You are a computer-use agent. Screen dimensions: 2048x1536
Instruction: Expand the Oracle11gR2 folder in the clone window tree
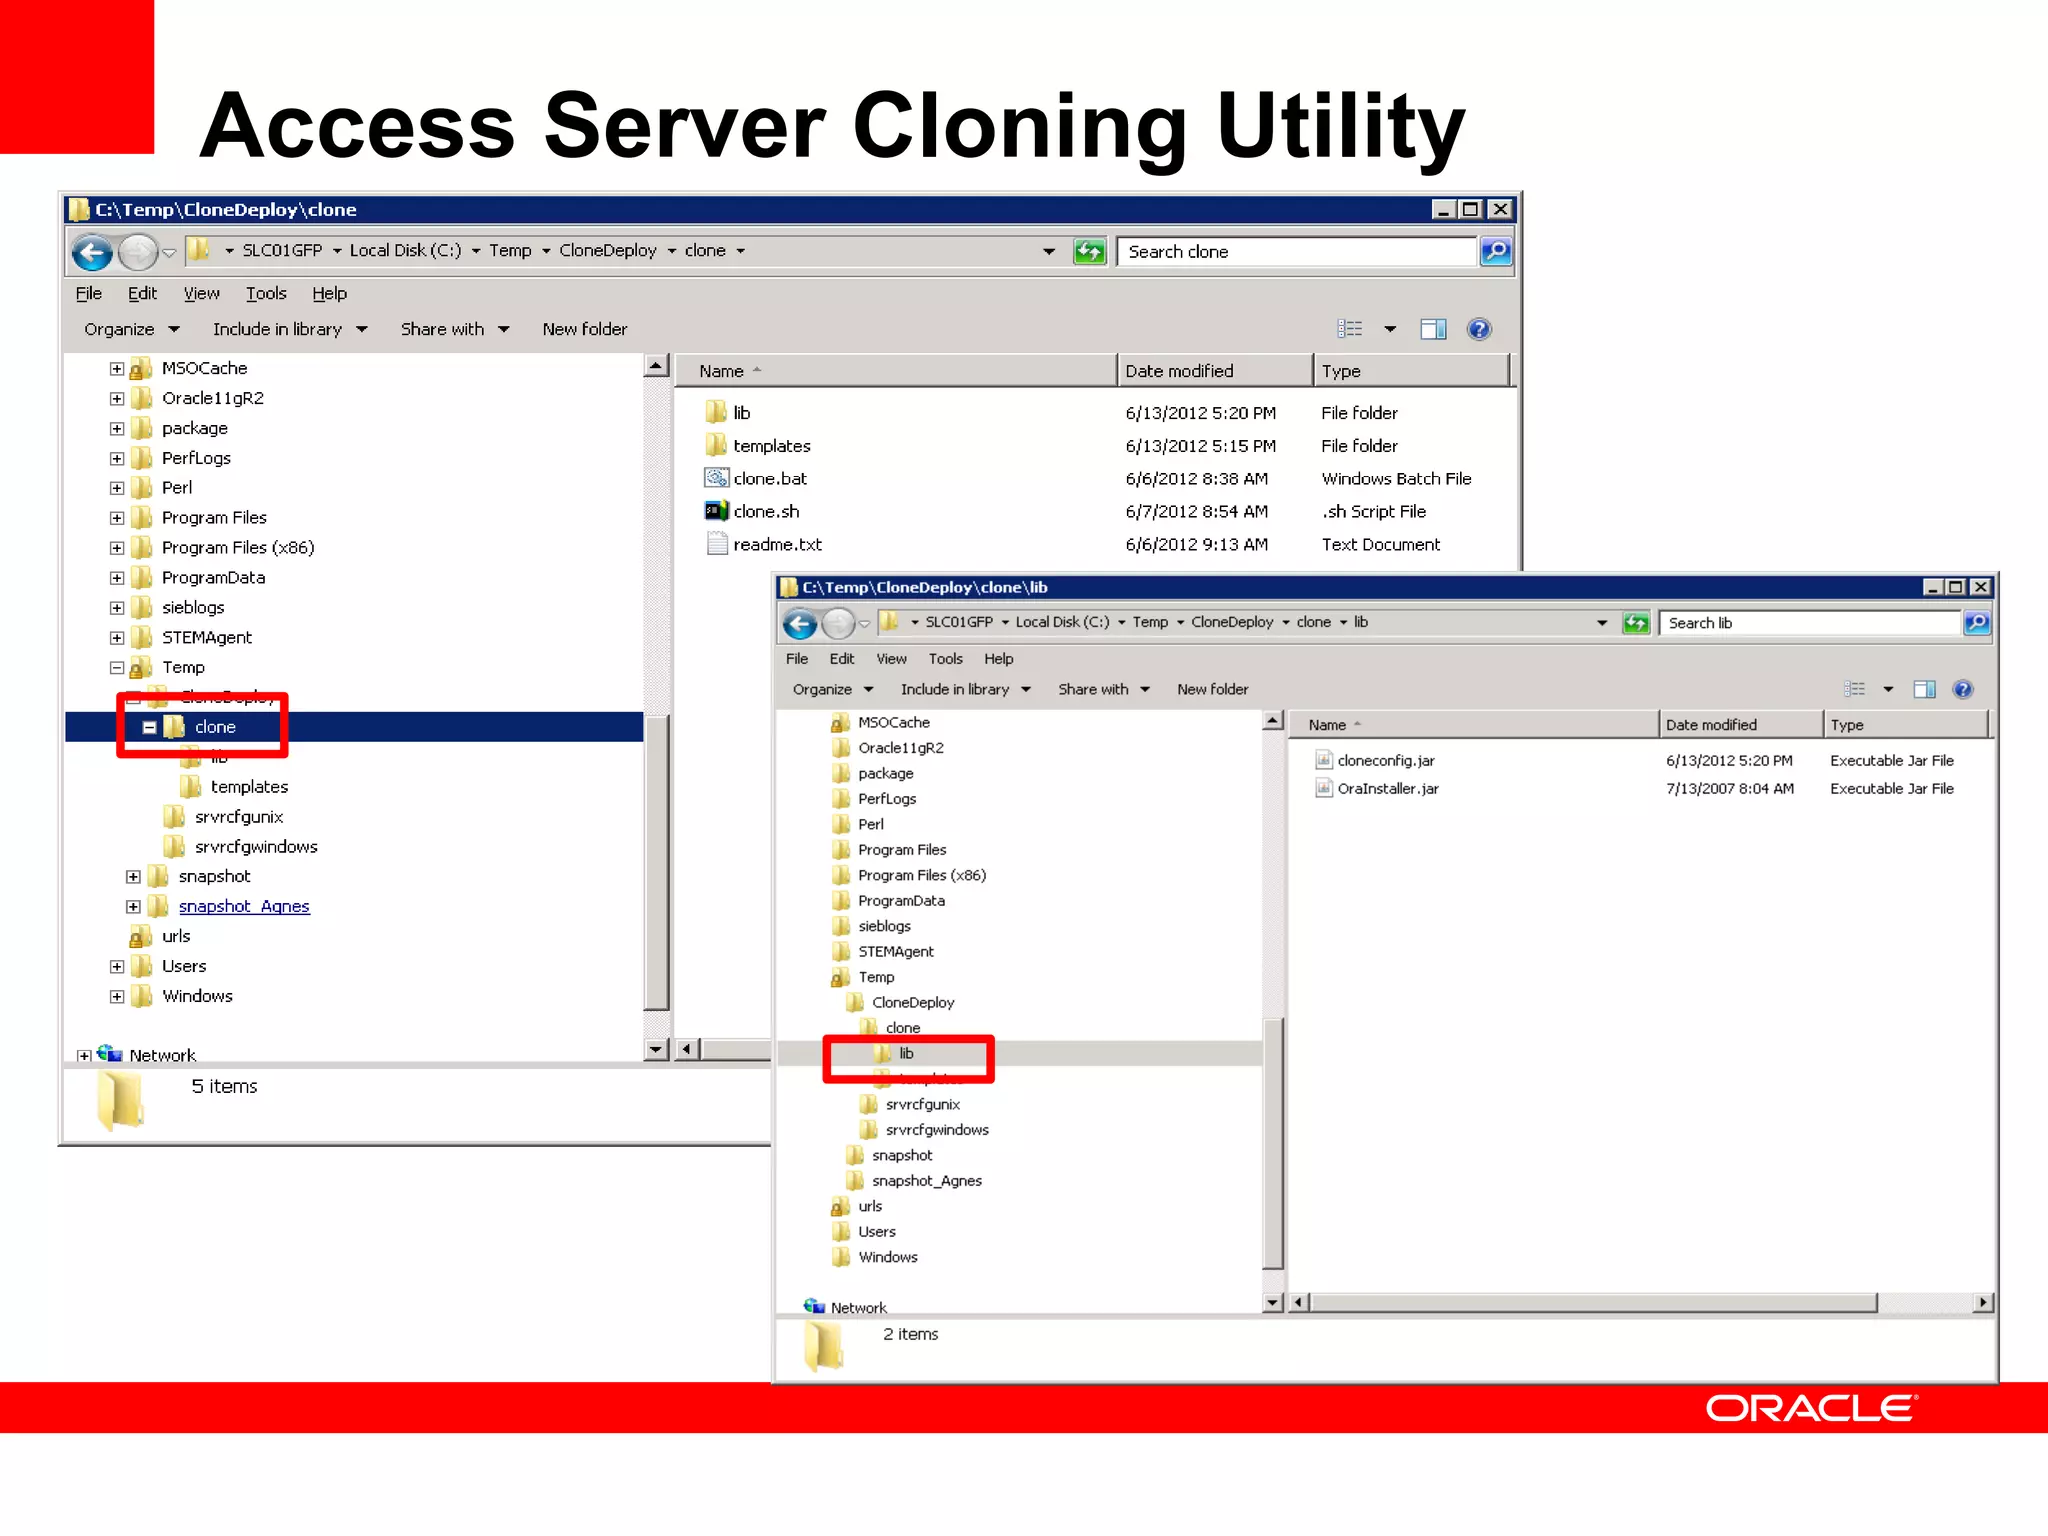[x=117, y=399]
